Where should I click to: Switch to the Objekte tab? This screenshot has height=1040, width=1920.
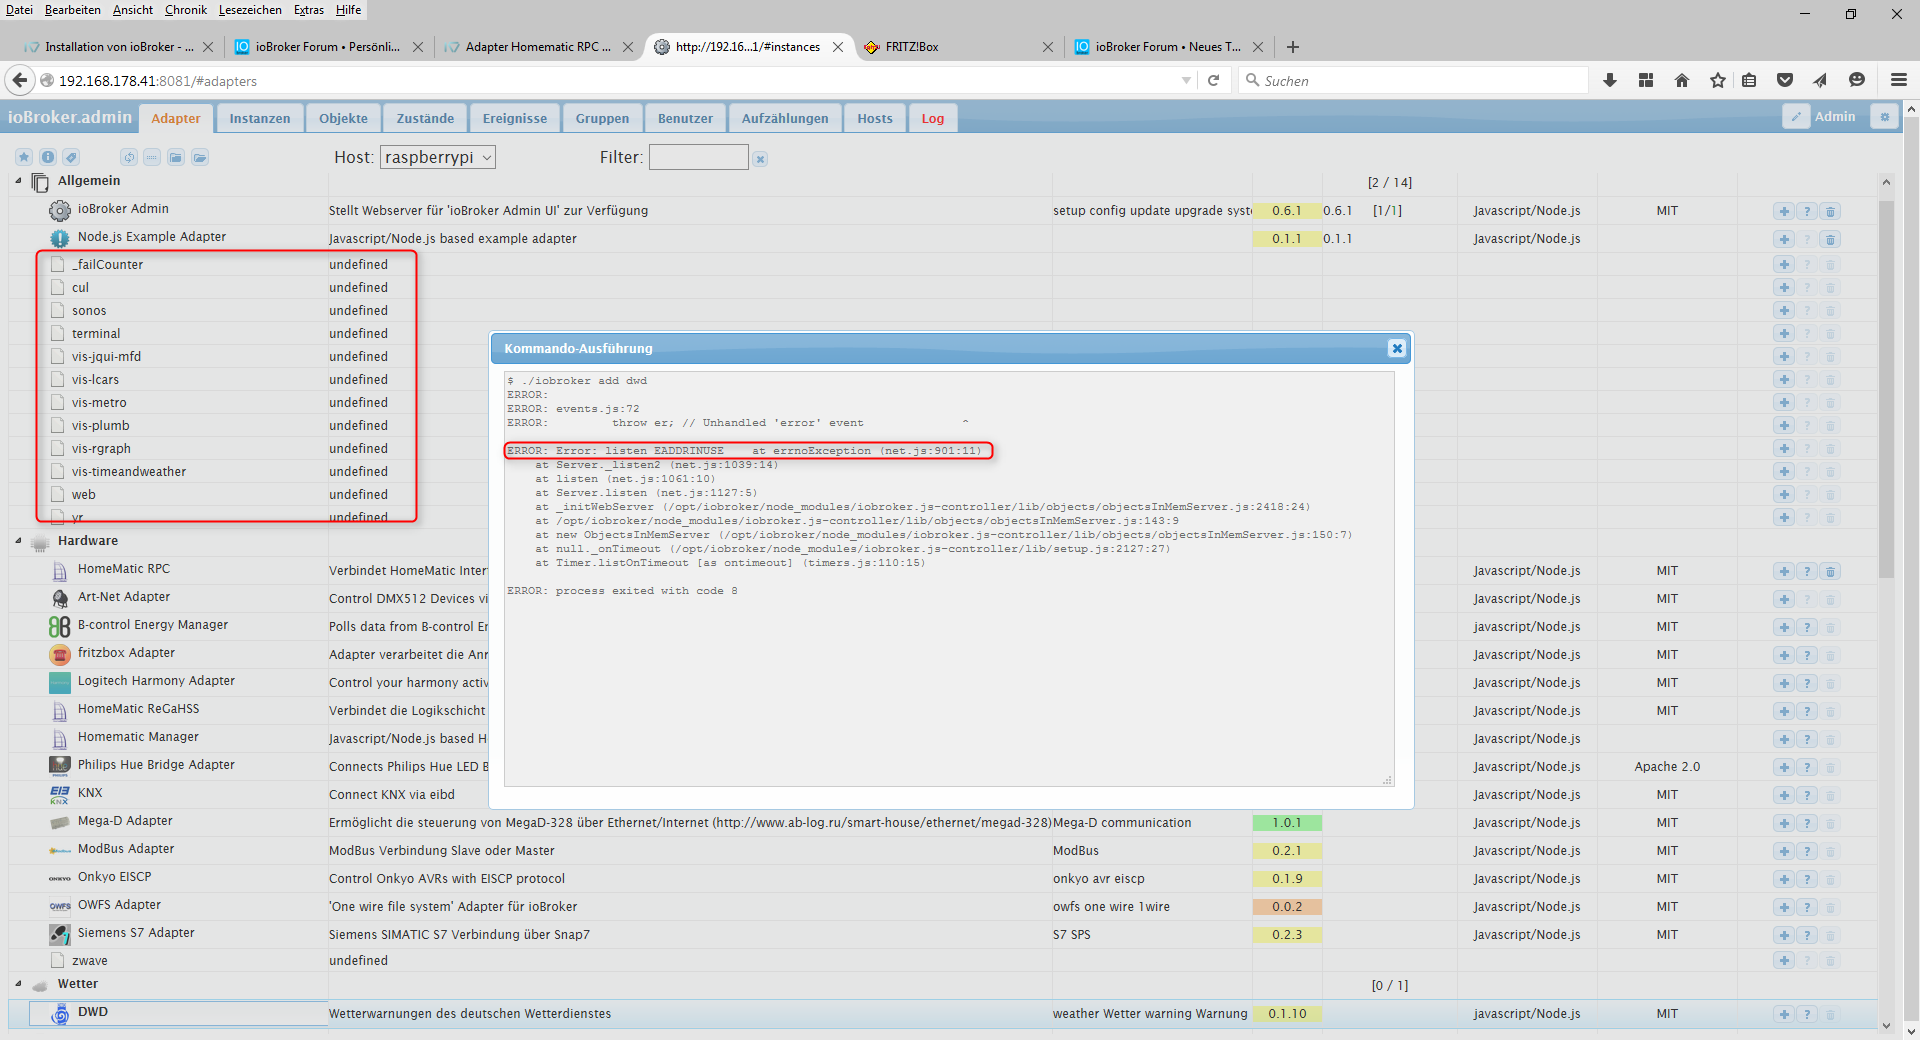point(343,118)
